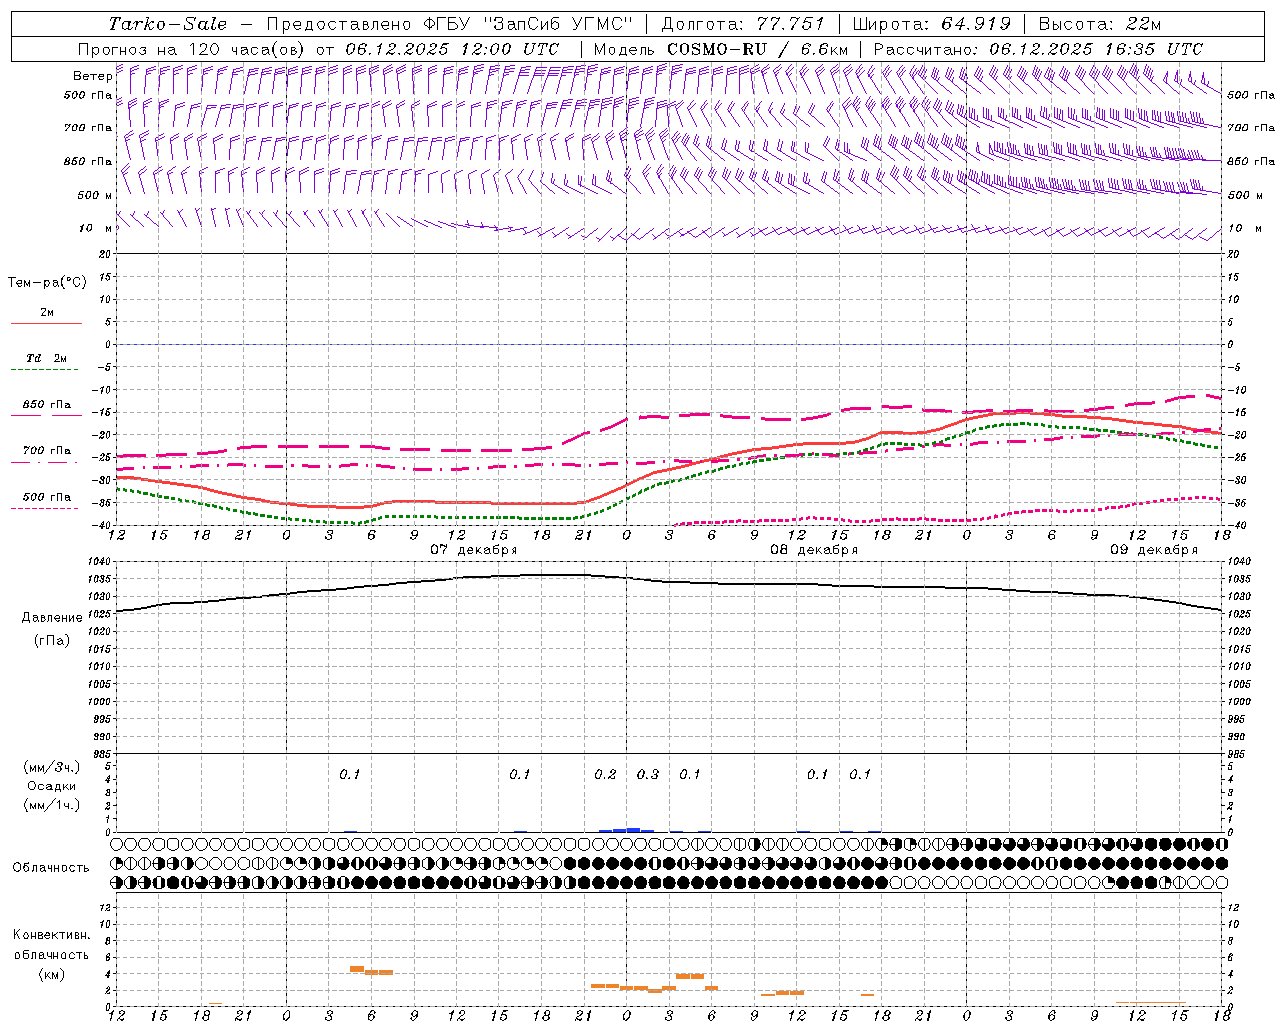Viewport: 1280px width, 1024px height.
Task: Click the blue precipitation bar on the chart
Action: click(626, 830)
